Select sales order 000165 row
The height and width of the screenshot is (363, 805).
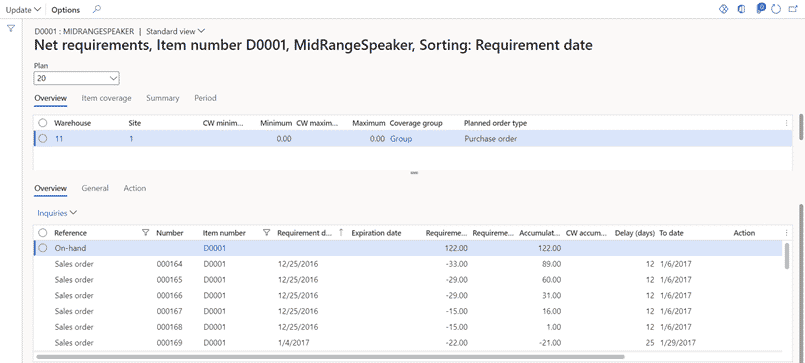[409, 280]
